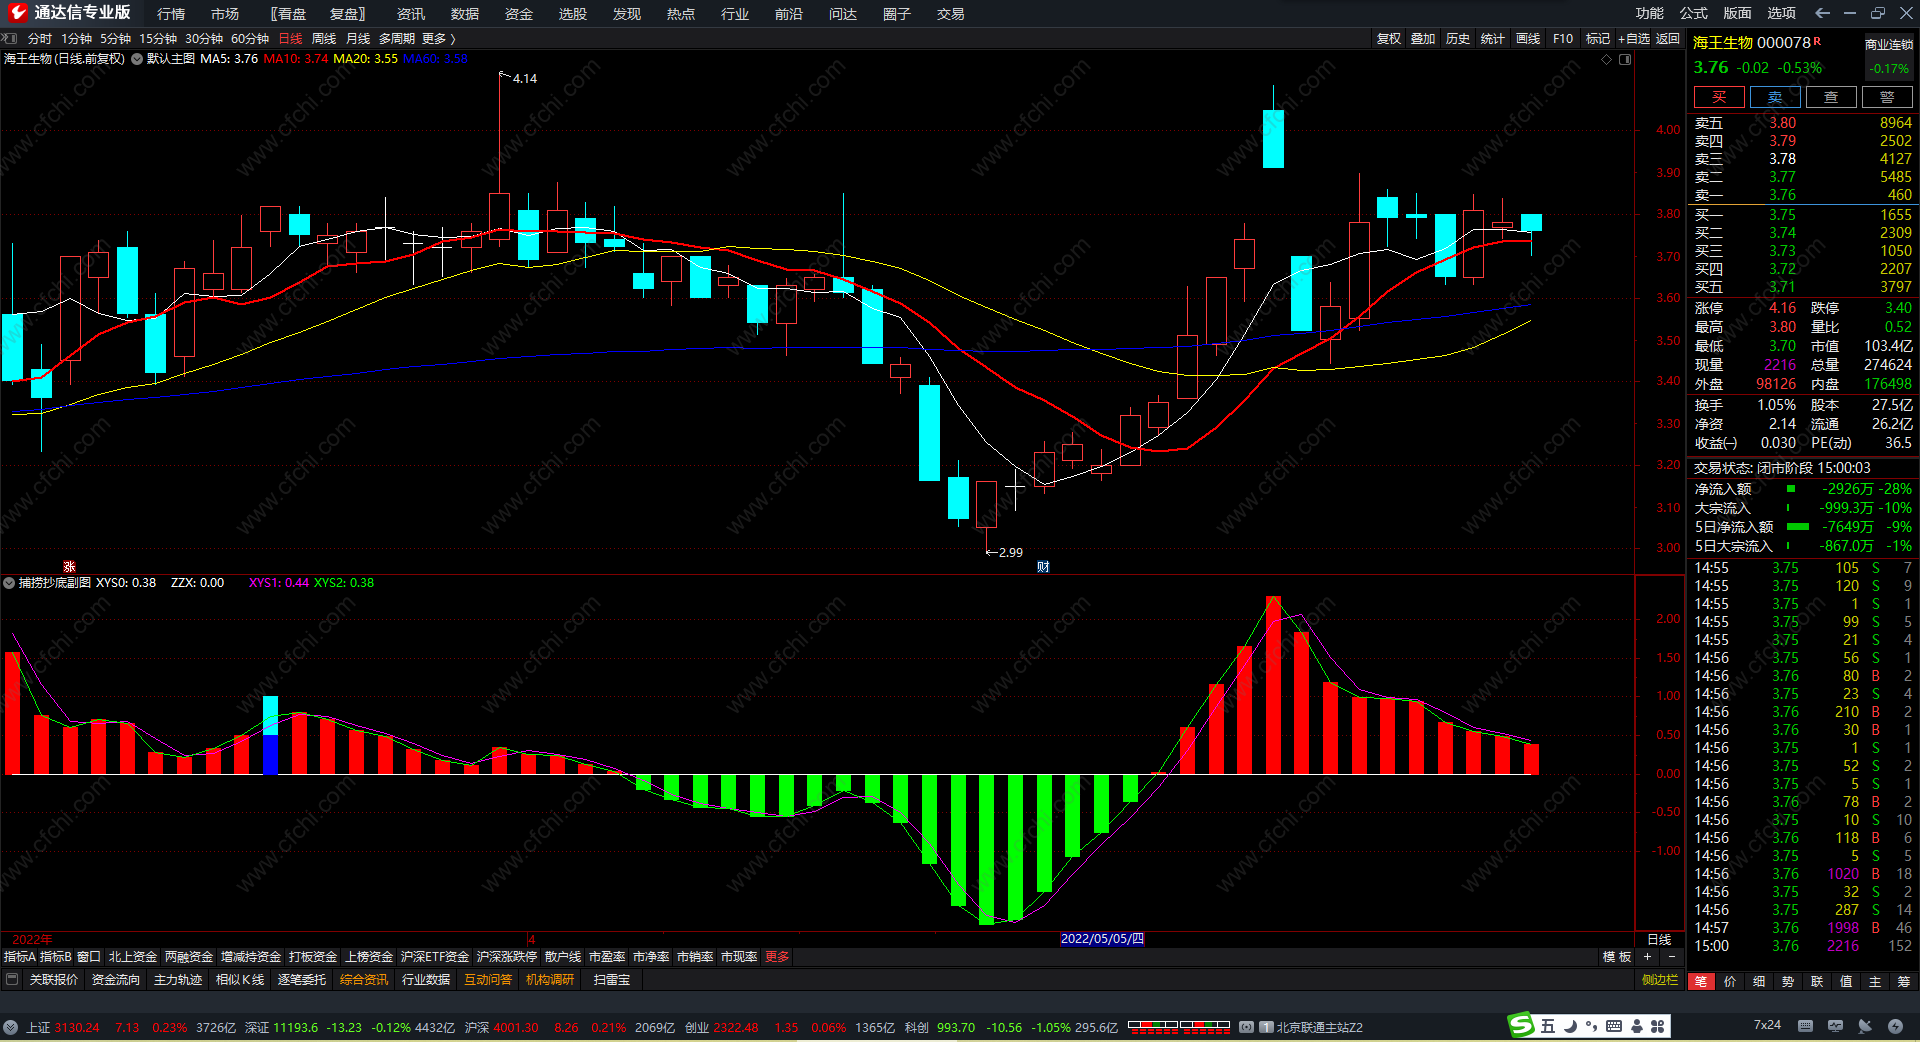Click the red-green market breadth indicator bars
Screen dimensions: 1920x1042
[1179, 1026]
